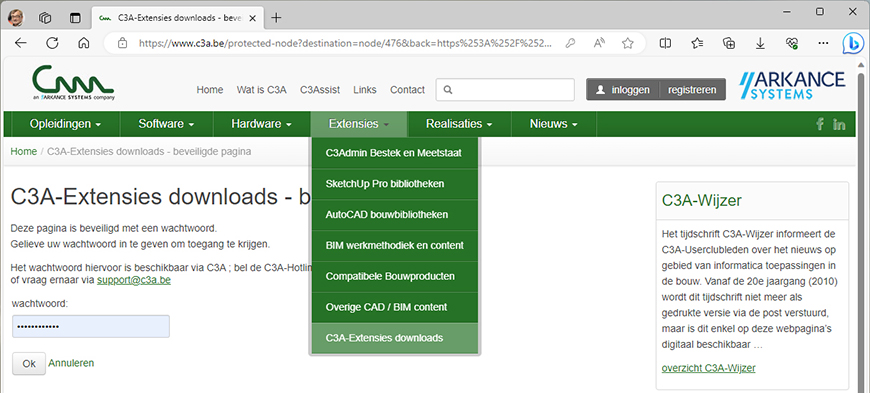This screenshot has width=870, height=393.
Task: Open the support@c3a.be email link
Action: tap(134, 280)
